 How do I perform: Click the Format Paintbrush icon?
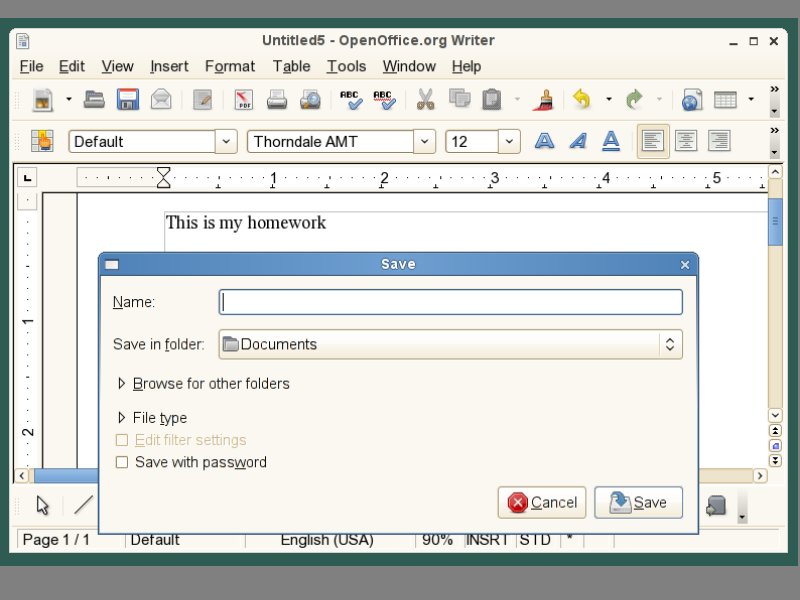[x=545, y=99]
